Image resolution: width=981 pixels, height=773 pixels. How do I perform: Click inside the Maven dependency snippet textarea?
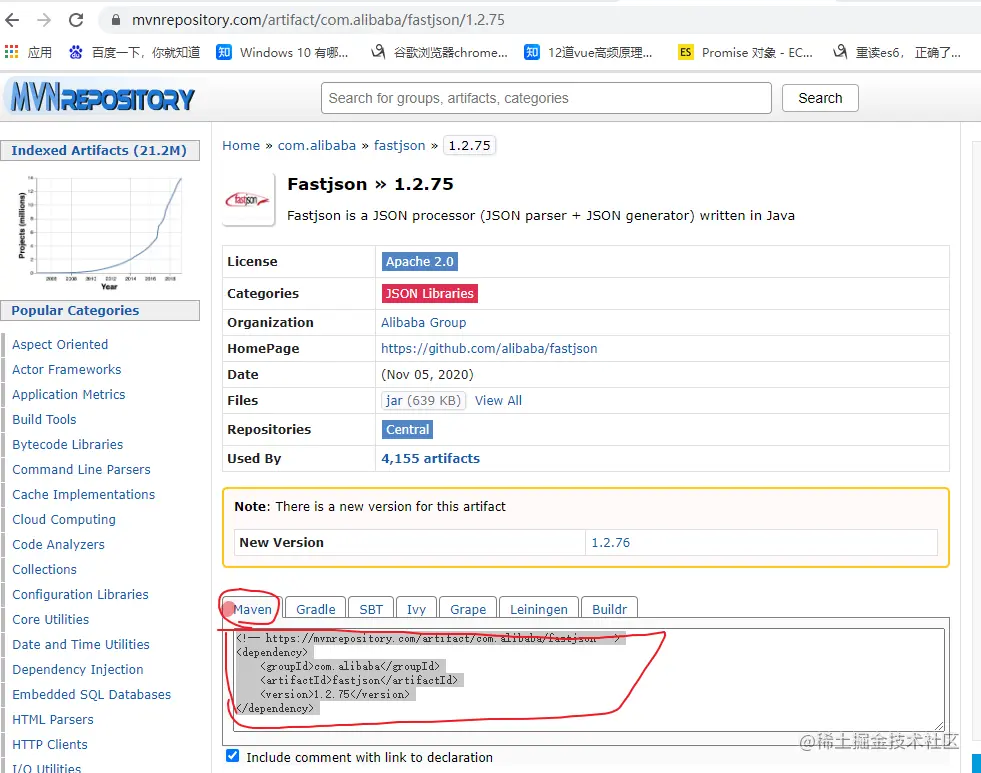click(588, 679)
